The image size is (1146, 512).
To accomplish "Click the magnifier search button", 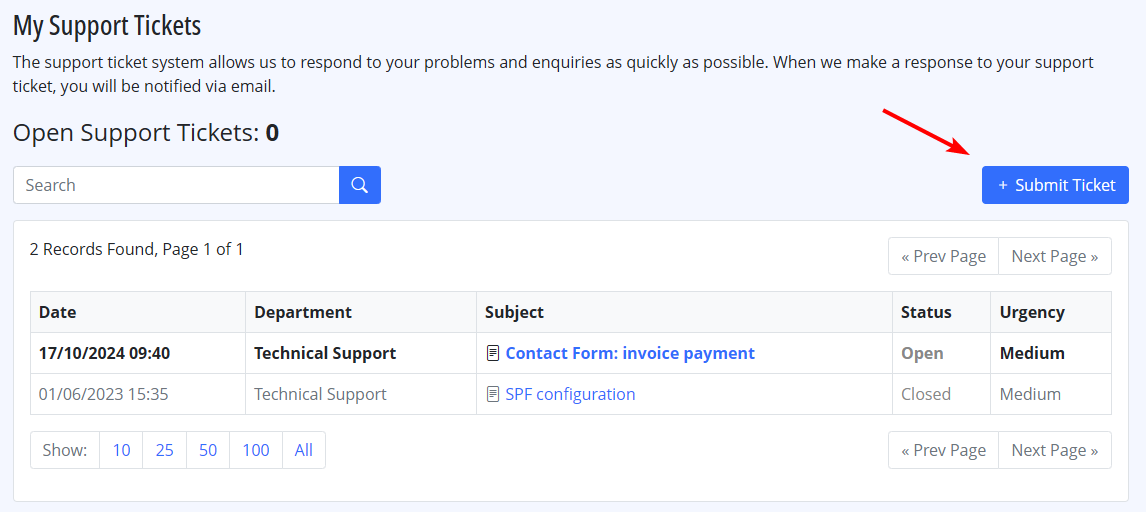I will pos(360,185).
